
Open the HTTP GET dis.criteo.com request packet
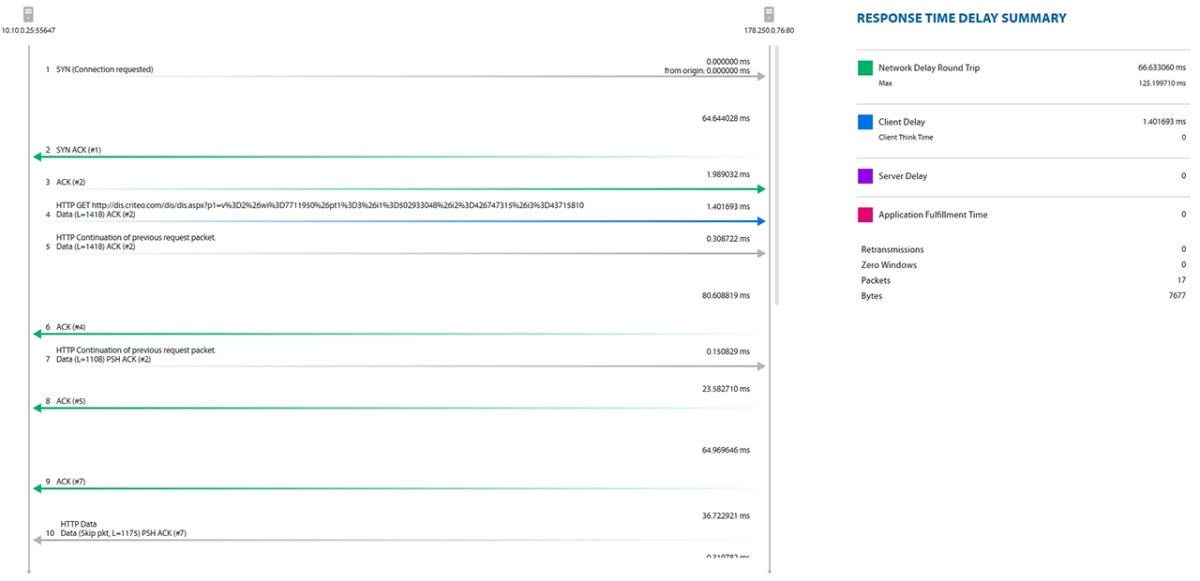click(399, 213)
